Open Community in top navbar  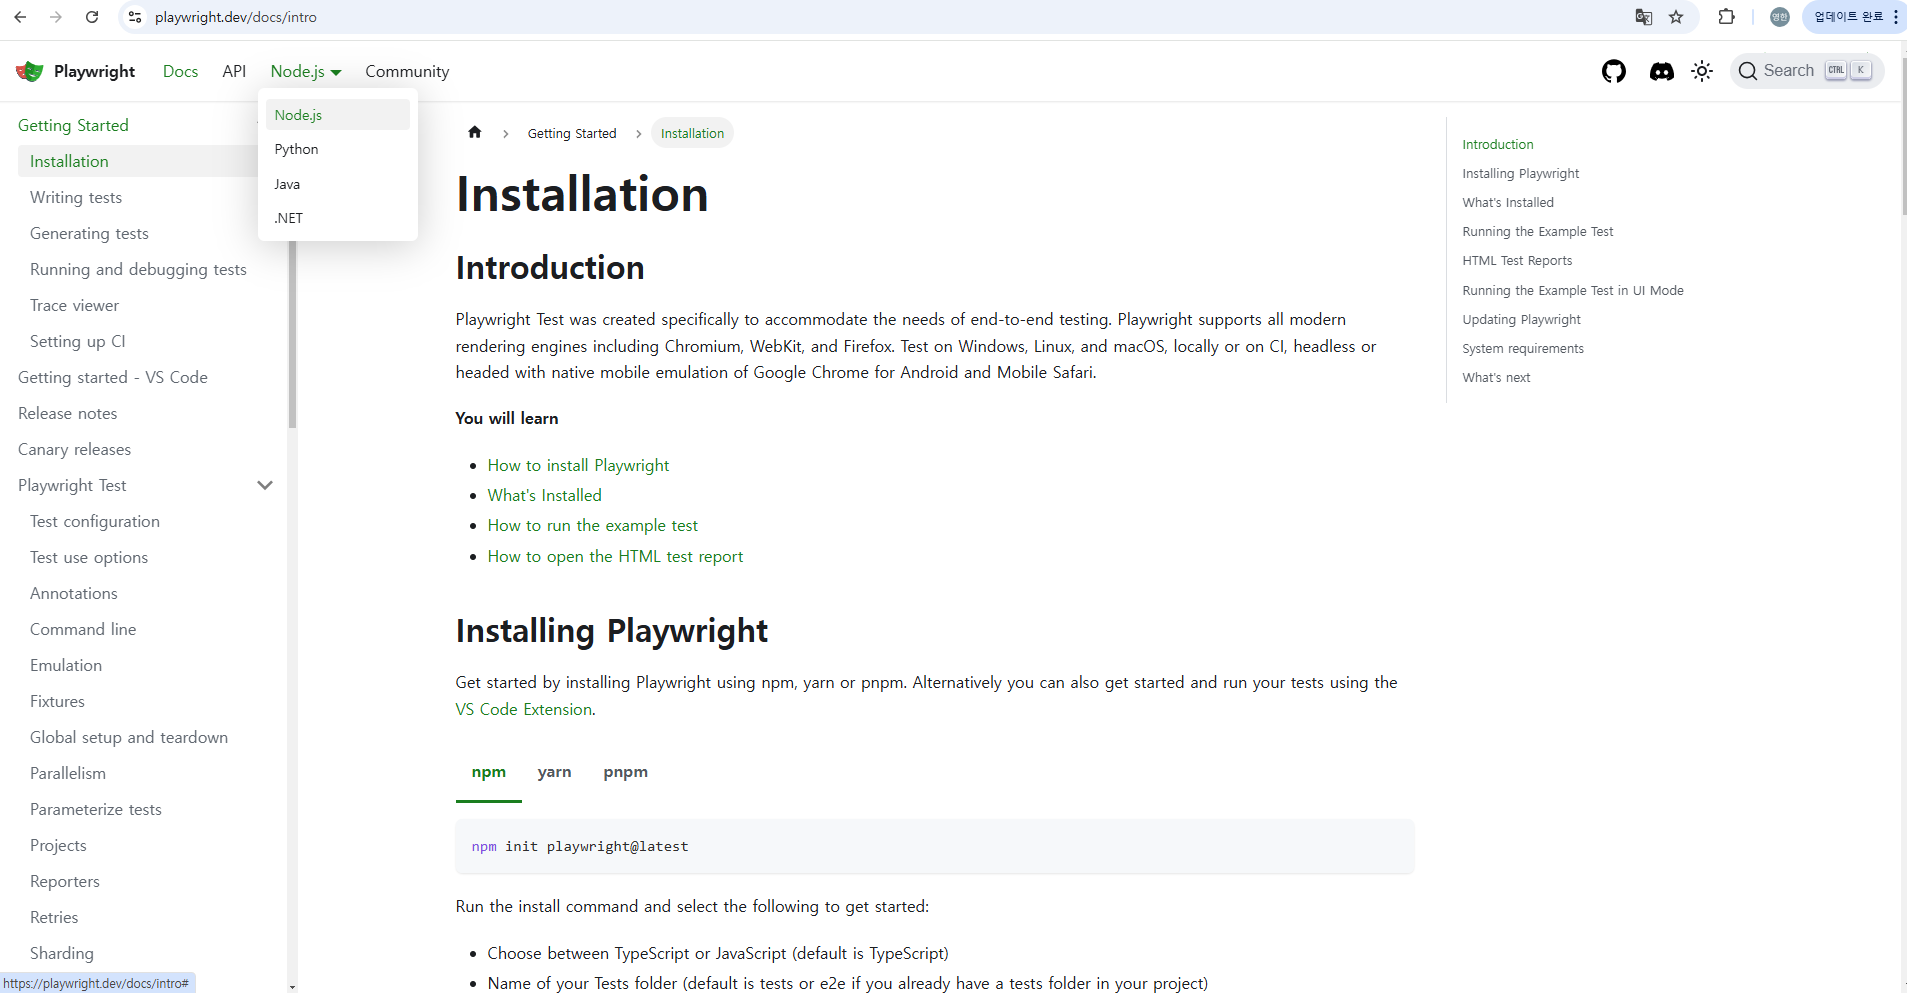(407, 71)
